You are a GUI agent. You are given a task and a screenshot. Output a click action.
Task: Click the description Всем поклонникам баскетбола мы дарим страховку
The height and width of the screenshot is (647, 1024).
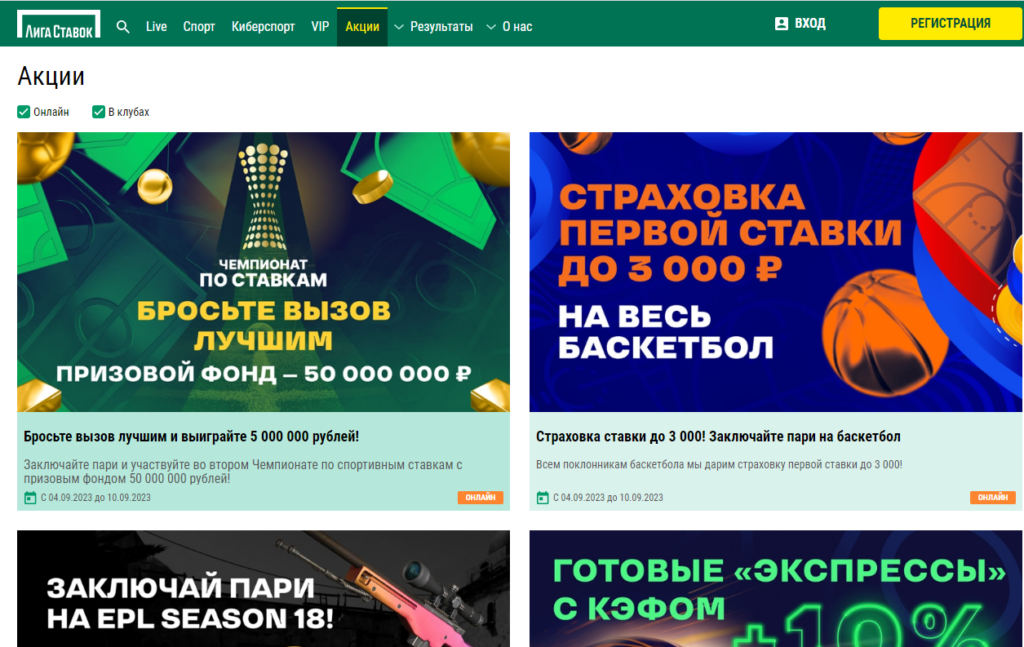tap(719, 465)
